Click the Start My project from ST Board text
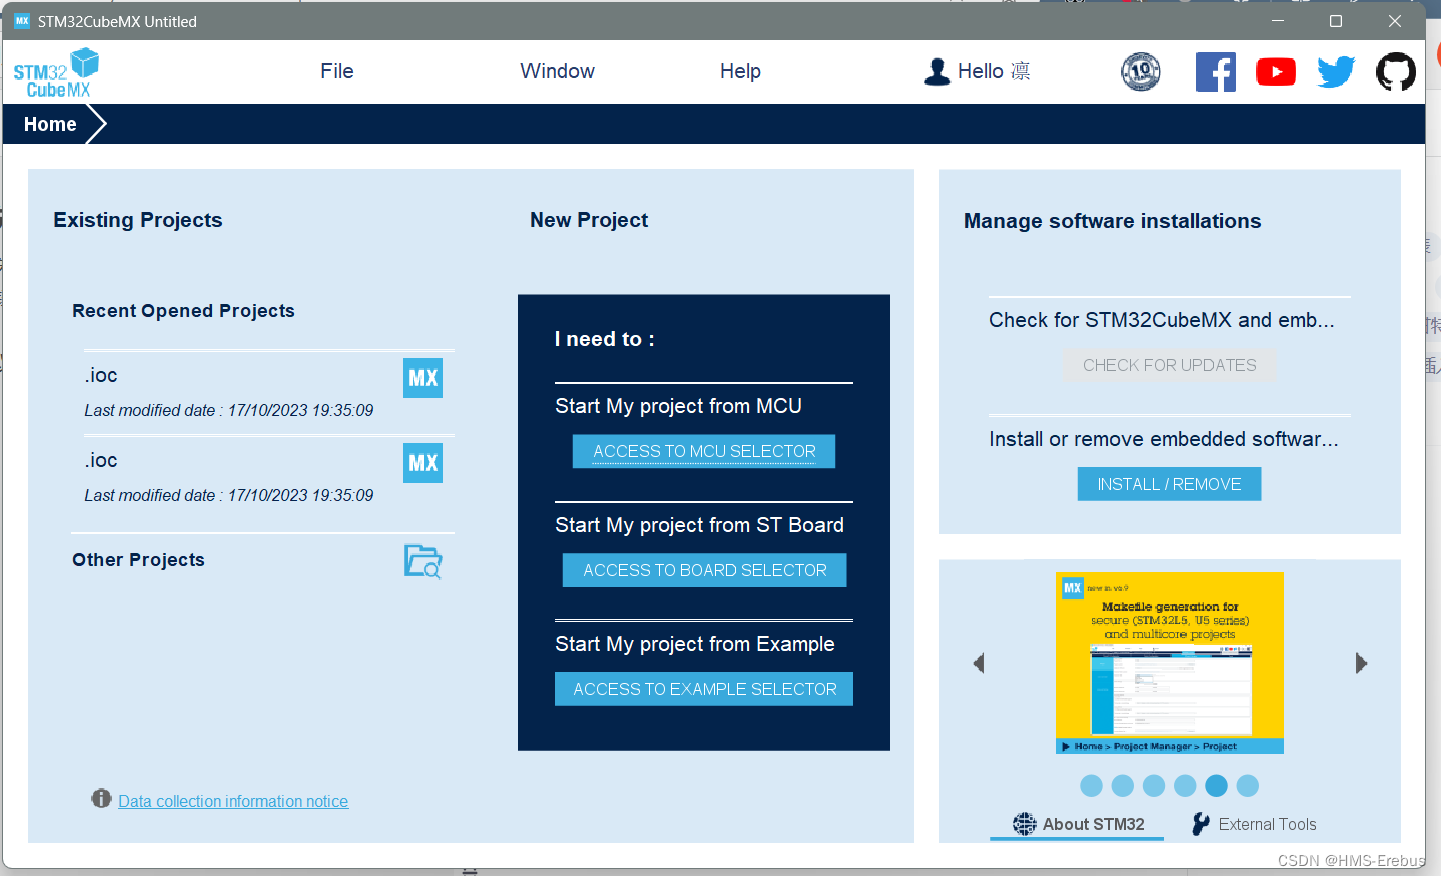The image size is (1441, 876). (699, 525)
